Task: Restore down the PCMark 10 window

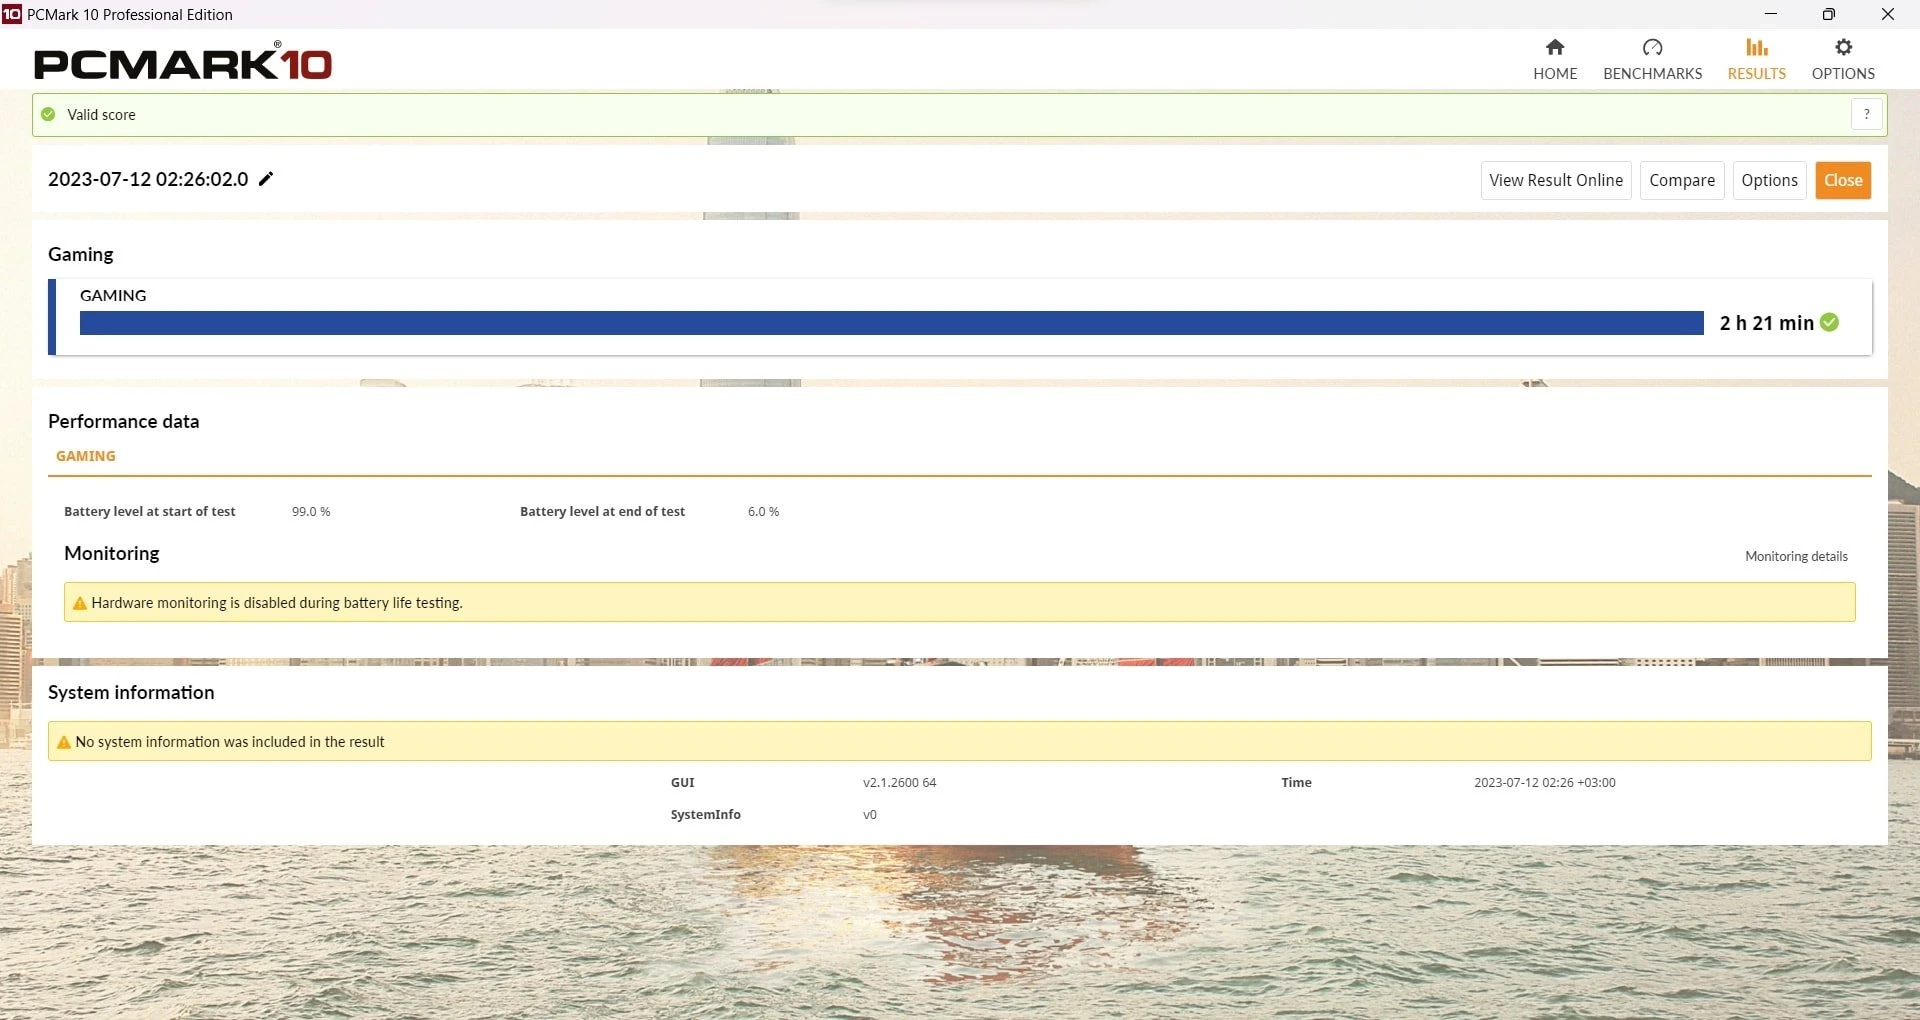Action: click(x=1829, y=14)
